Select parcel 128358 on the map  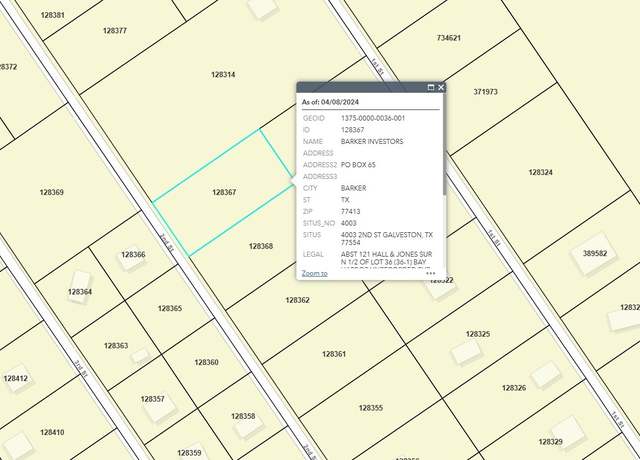click(x=243, y=416)
